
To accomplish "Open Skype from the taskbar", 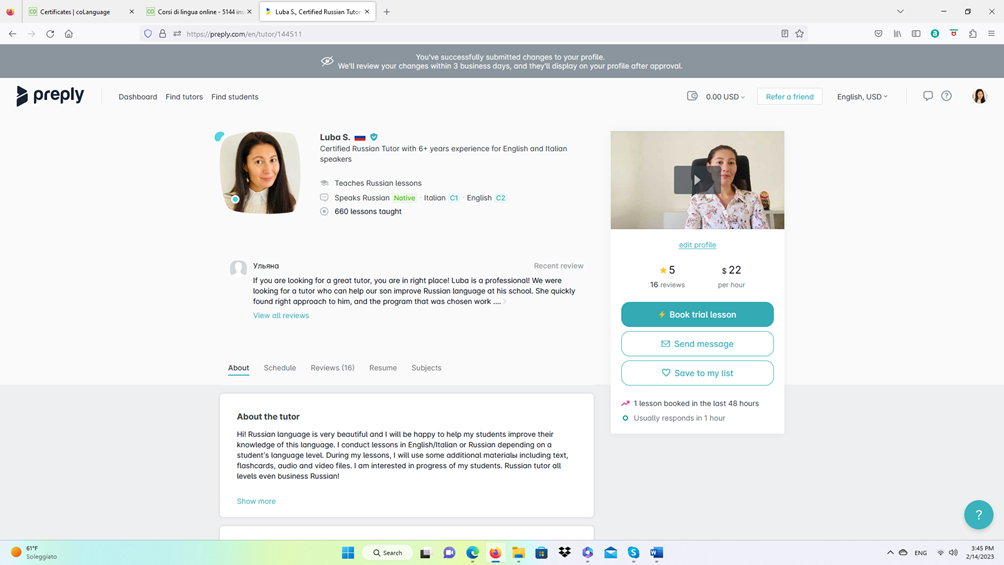I will tap(633, 552).
